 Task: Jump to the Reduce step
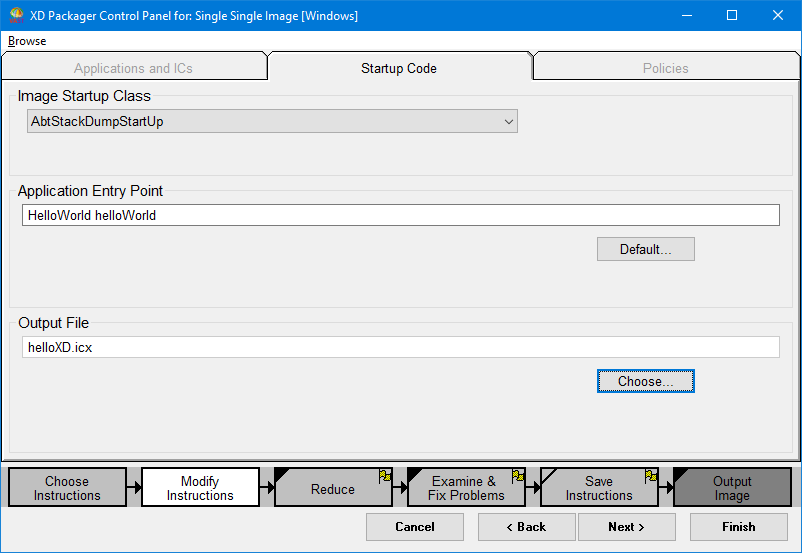tap(332, 489)
